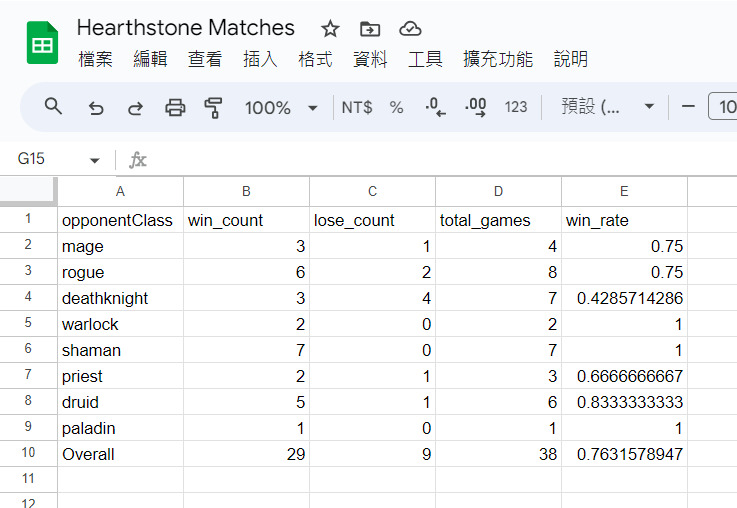Click the total_games header cell

[x=498, y=219]
